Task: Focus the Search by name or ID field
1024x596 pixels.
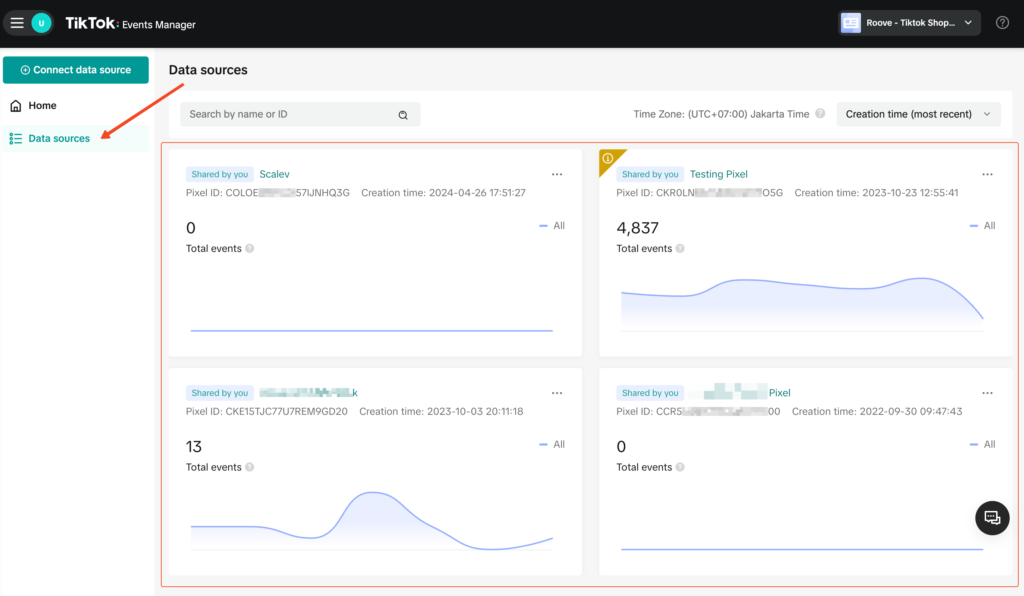Action: 300,114
